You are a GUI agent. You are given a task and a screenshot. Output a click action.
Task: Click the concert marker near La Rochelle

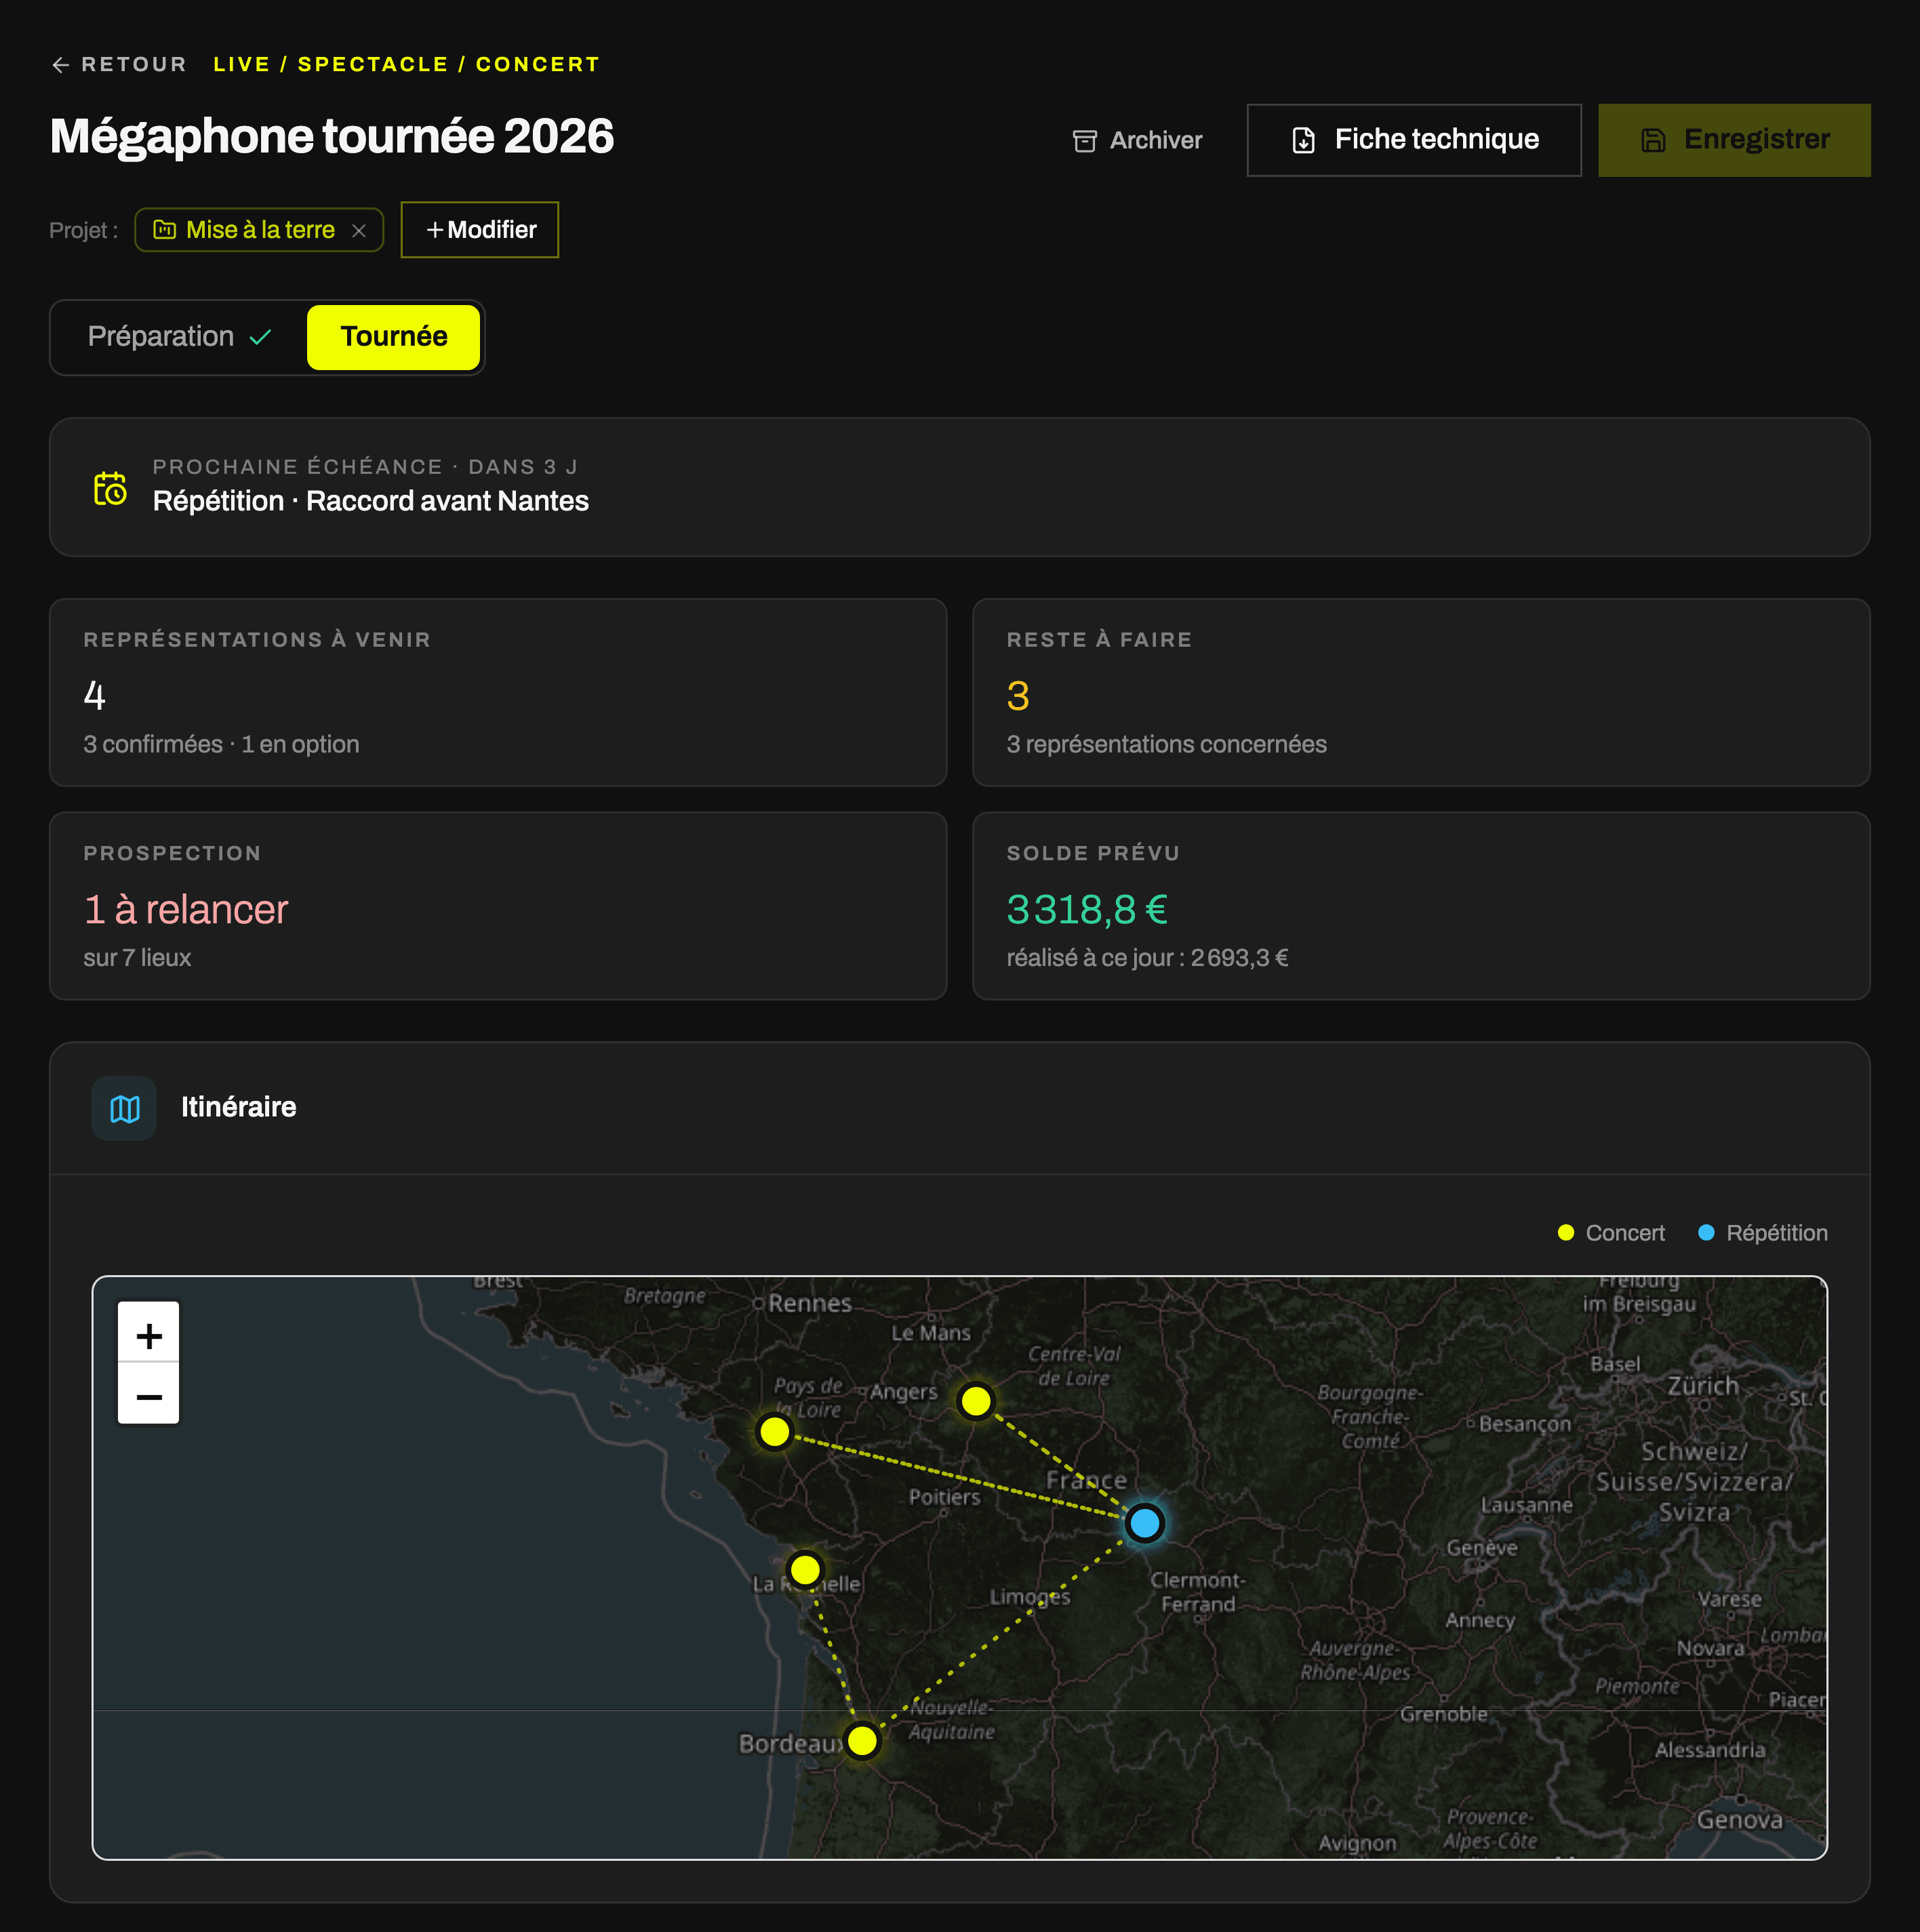click(x=805, y=1570)
